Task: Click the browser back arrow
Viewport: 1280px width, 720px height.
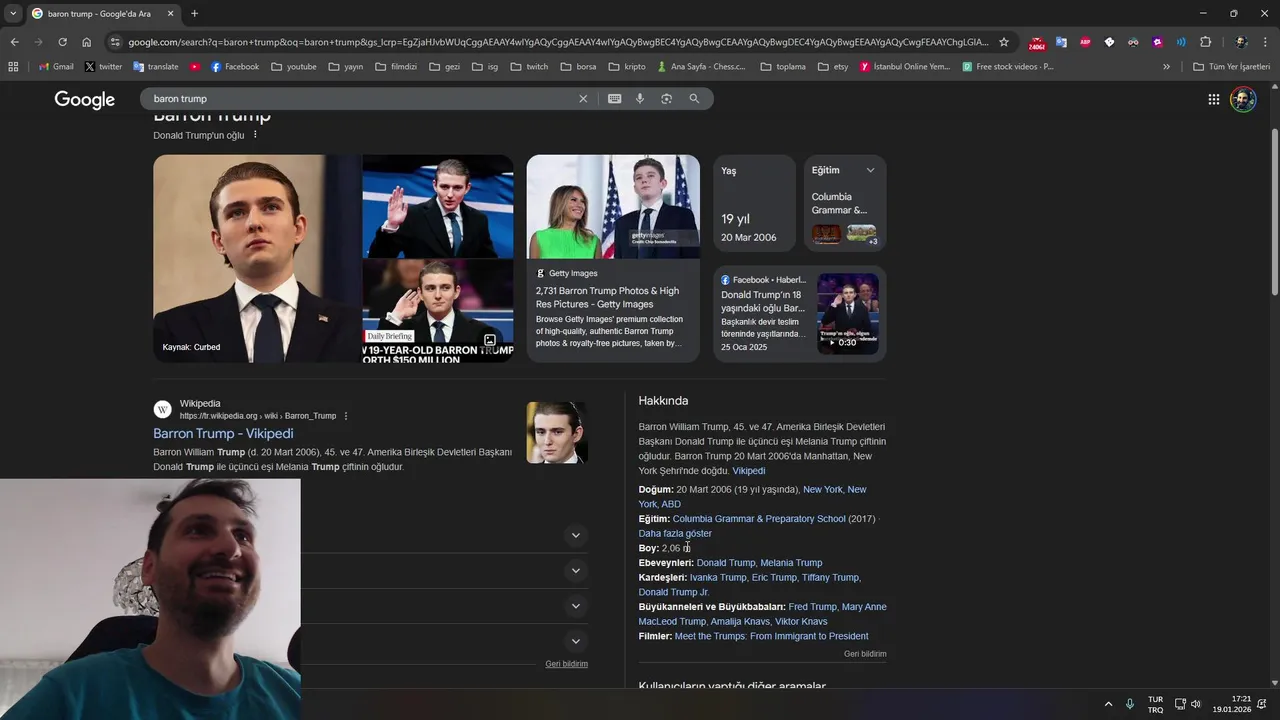Action: coord(14,42)
